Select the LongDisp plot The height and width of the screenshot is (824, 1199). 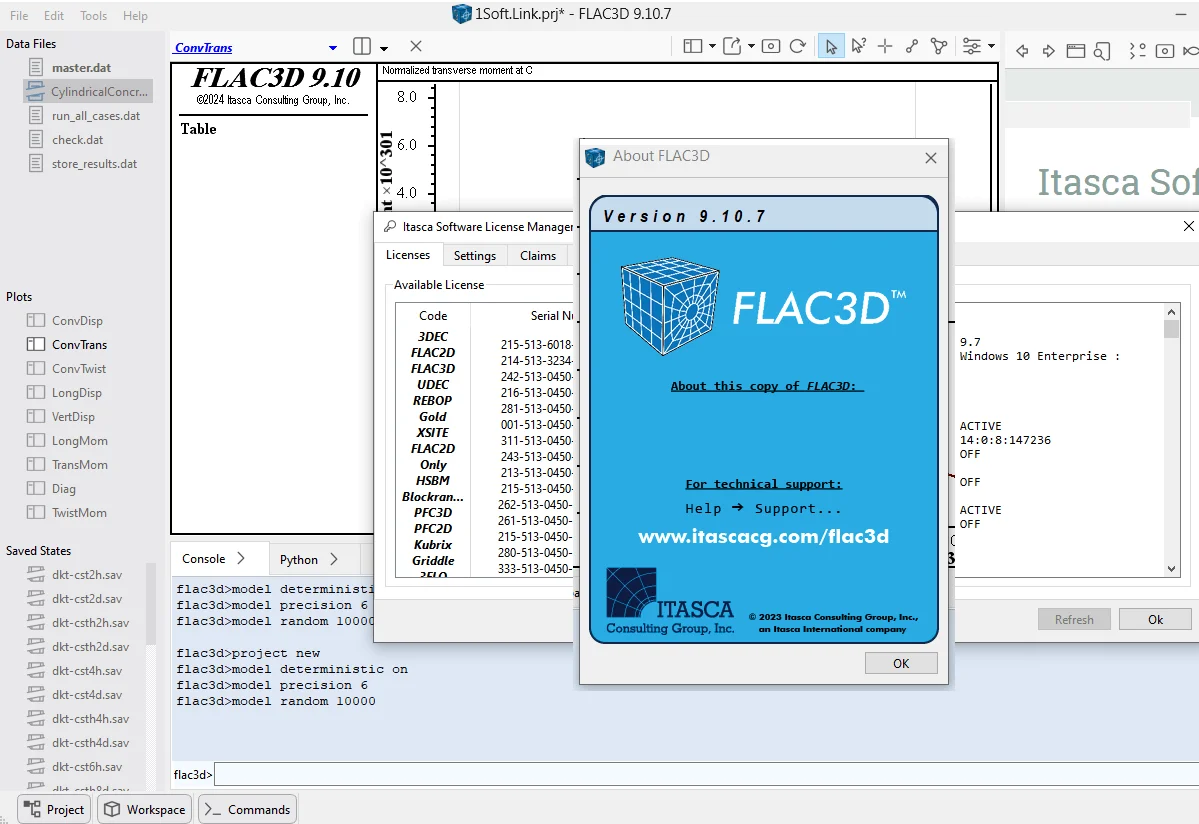pos(76,393)
